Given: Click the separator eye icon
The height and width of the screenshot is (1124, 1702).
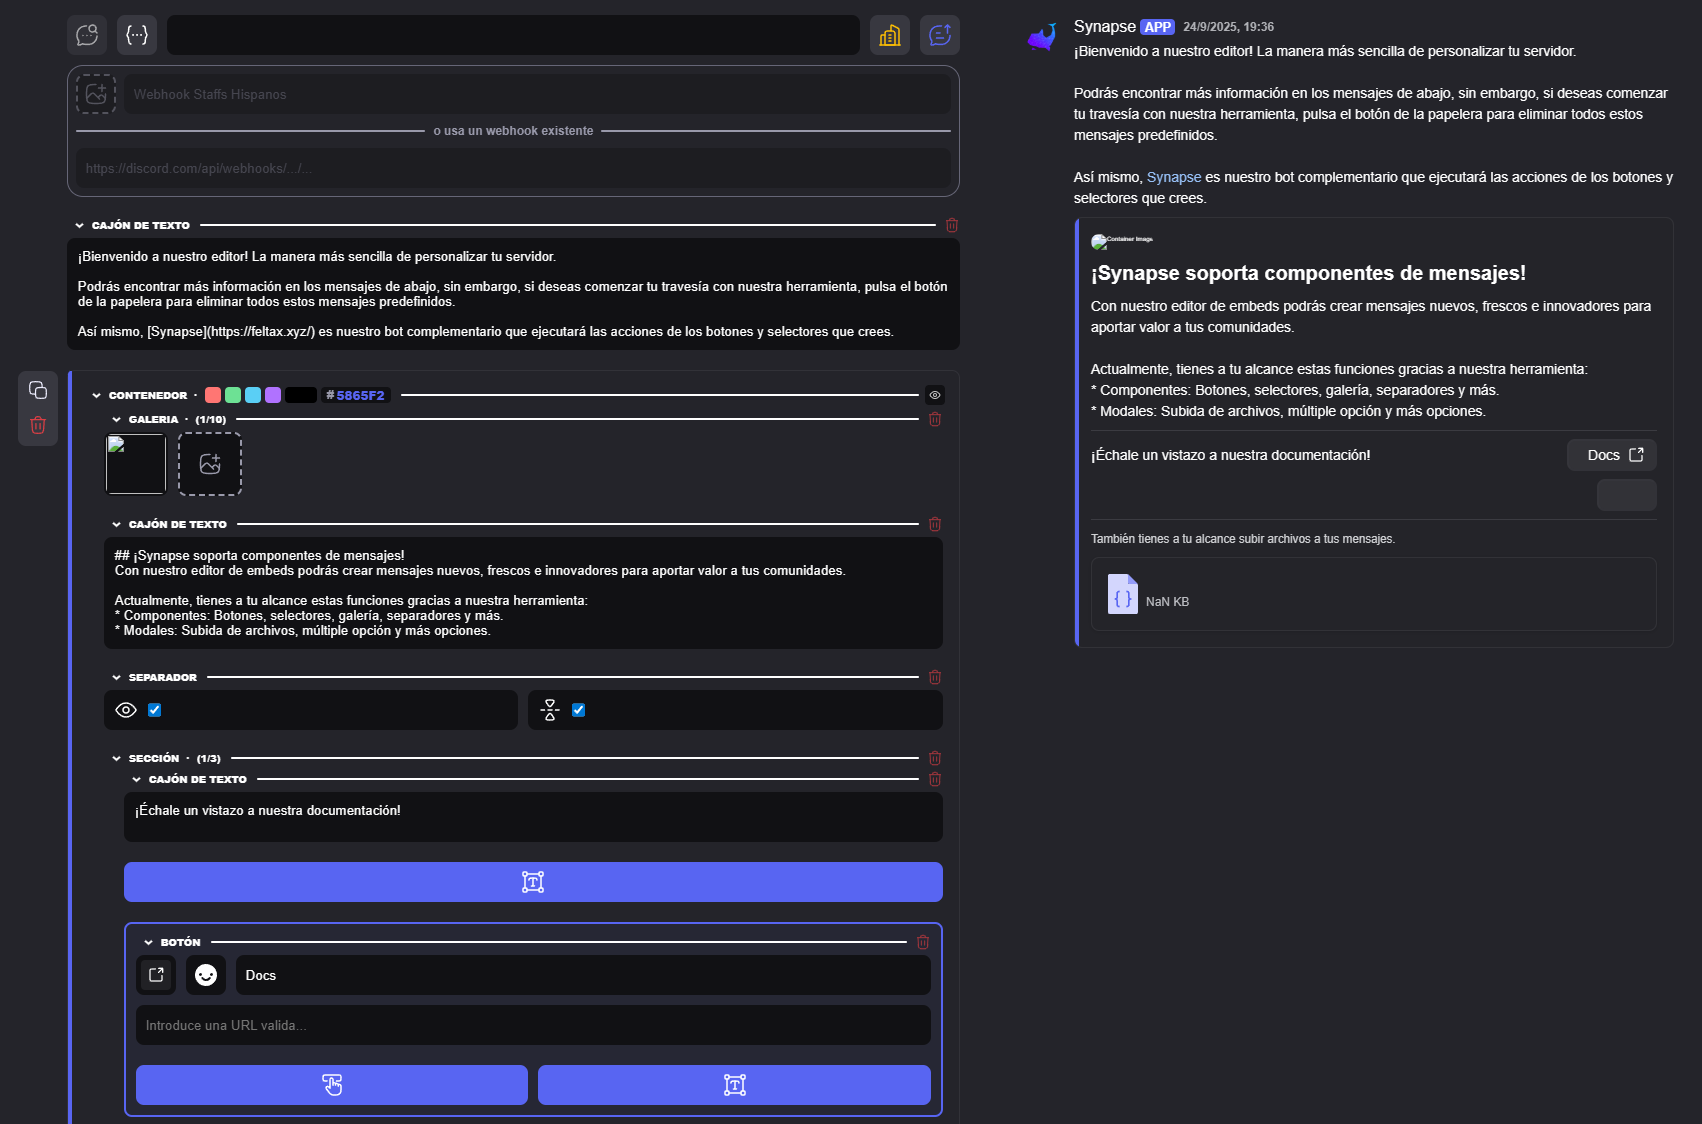Looking at the screenshot, I should click(126, 710).
